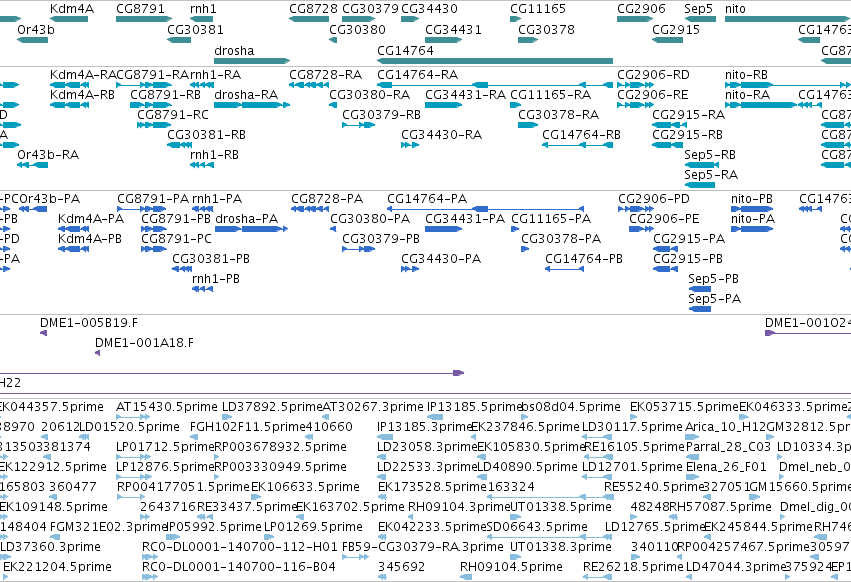Screen dimensions: 851x582
Task: Select EST RH09104.5prime
Action: click(511, 567)
